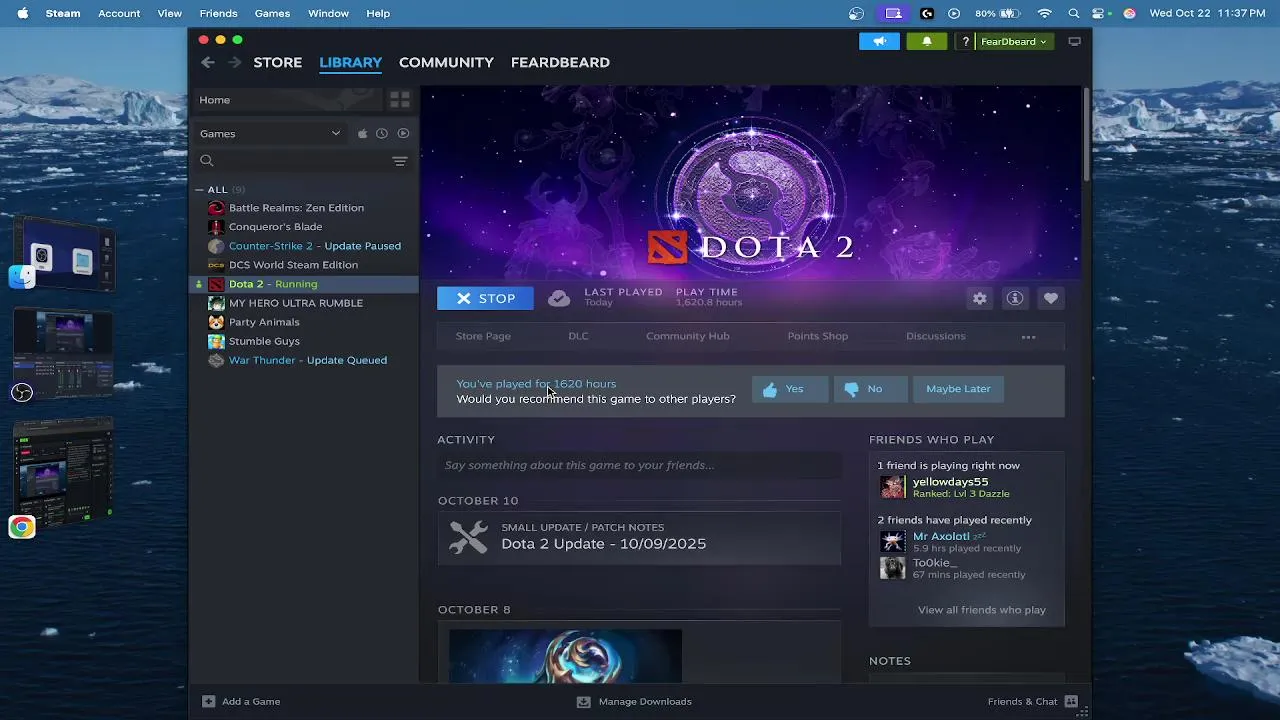Screen dimensions: 1280x720
Task: Open the Apple menu
Action: coord(22,13)
